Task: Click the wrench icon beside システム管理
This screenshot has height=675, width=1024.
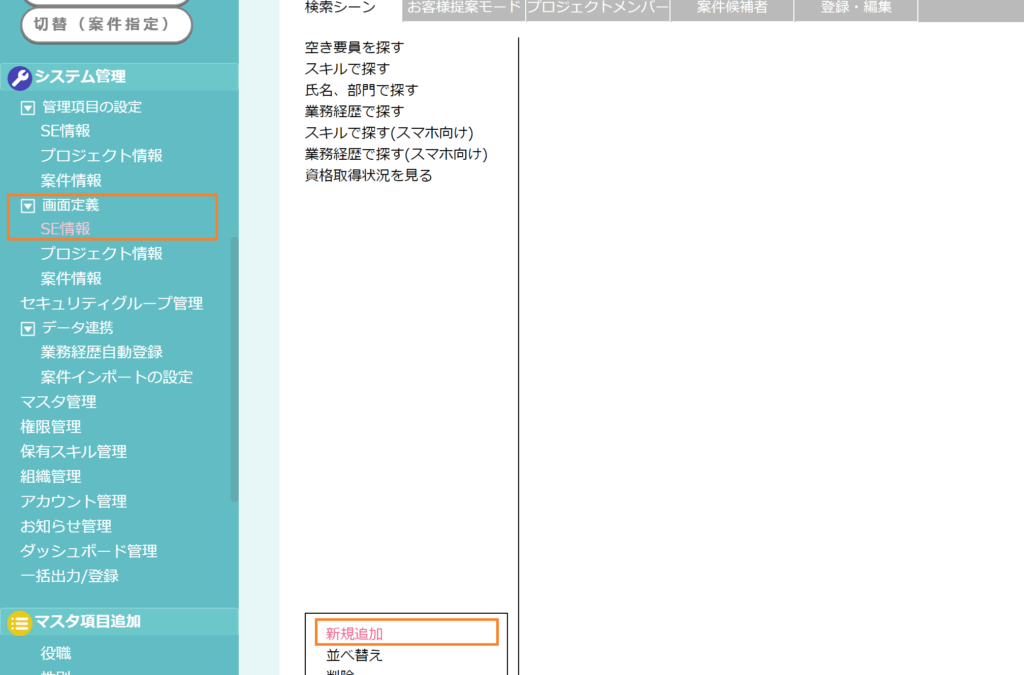Action: coord(19,78)
